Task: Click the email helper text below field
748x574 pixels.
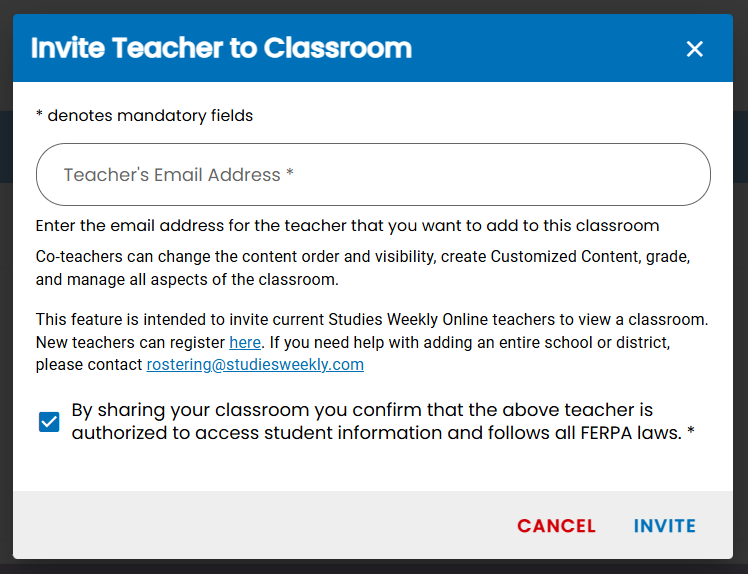Action: [347, 225]
